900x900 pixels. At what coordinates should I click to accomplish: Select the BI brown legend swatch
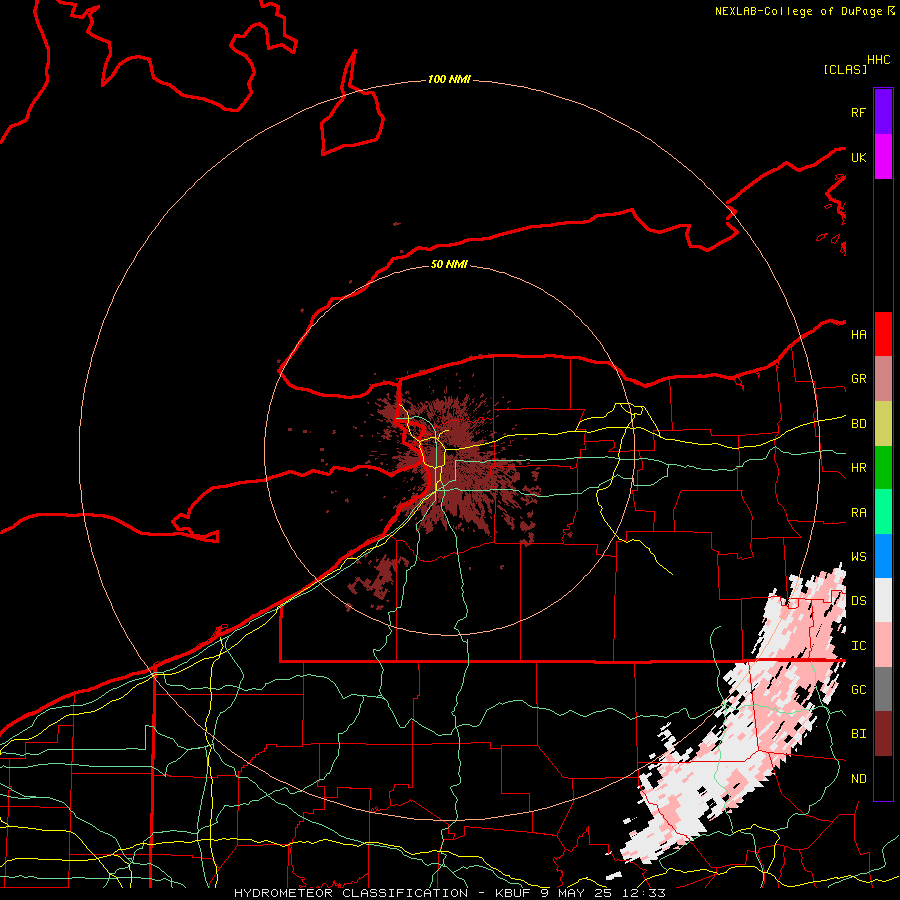(883, 734)
